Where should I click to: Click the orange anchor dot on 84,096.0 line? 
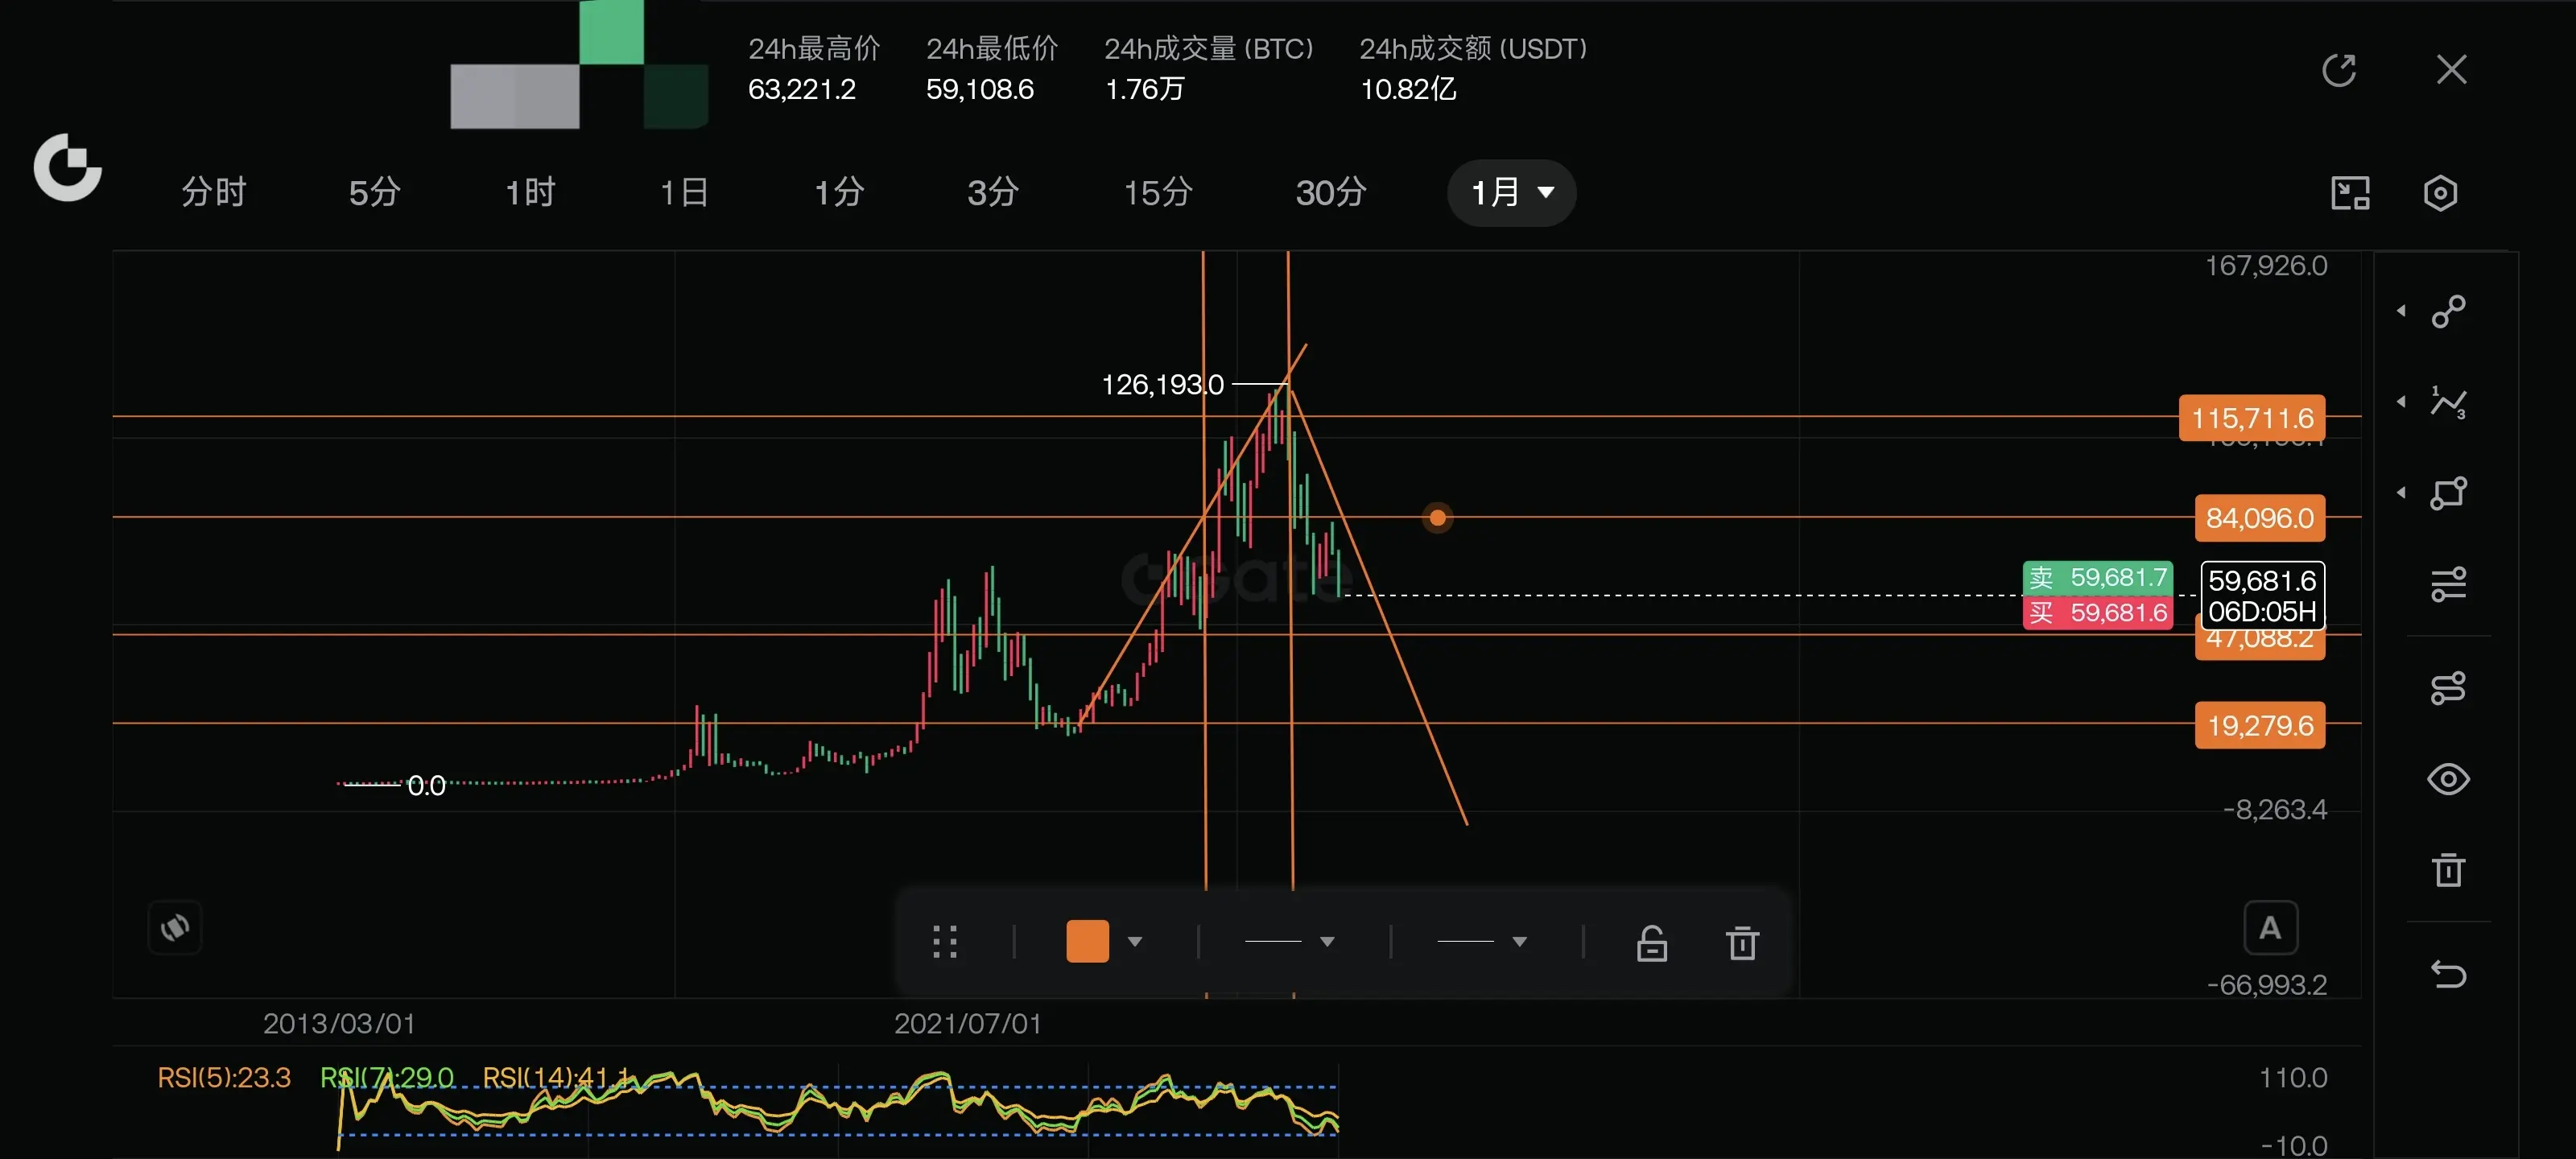pyautogui.click(x=1437, y=518)
